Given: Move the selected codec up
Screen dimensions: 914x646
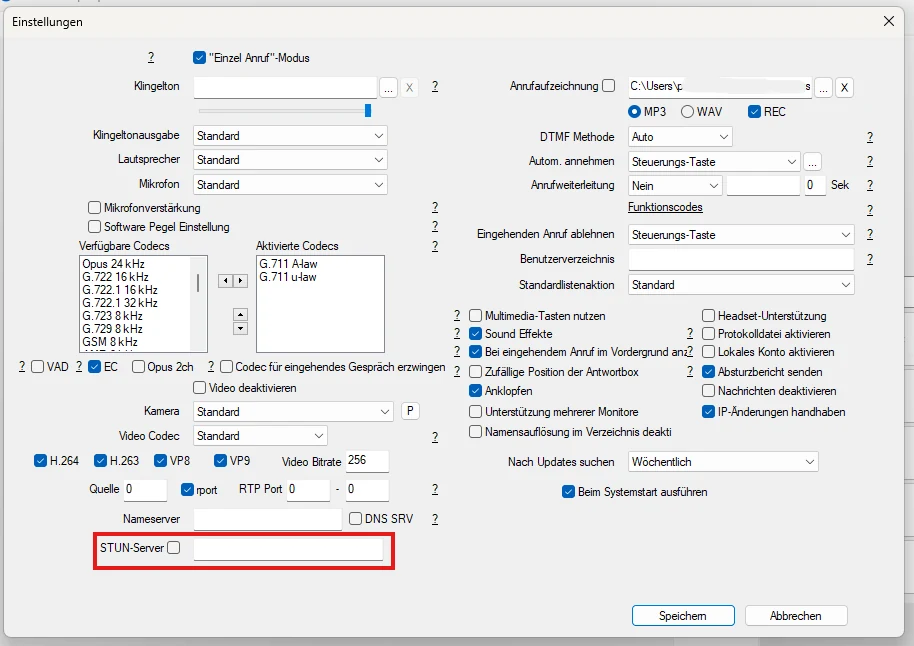Looking at the screenshot, I should click(240, 314).
